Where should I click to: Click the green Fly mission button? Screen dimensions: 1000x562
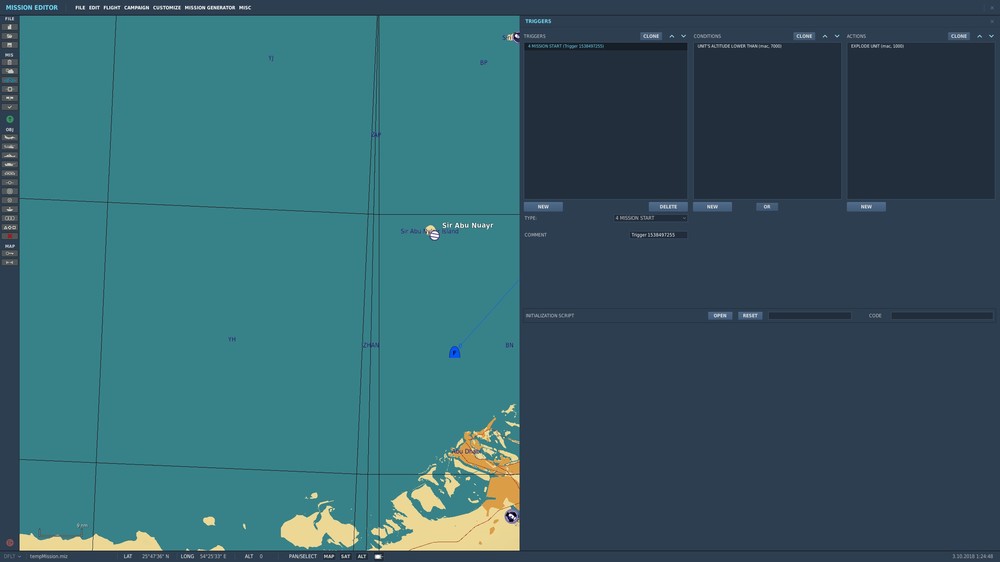(x=10, y=119)
